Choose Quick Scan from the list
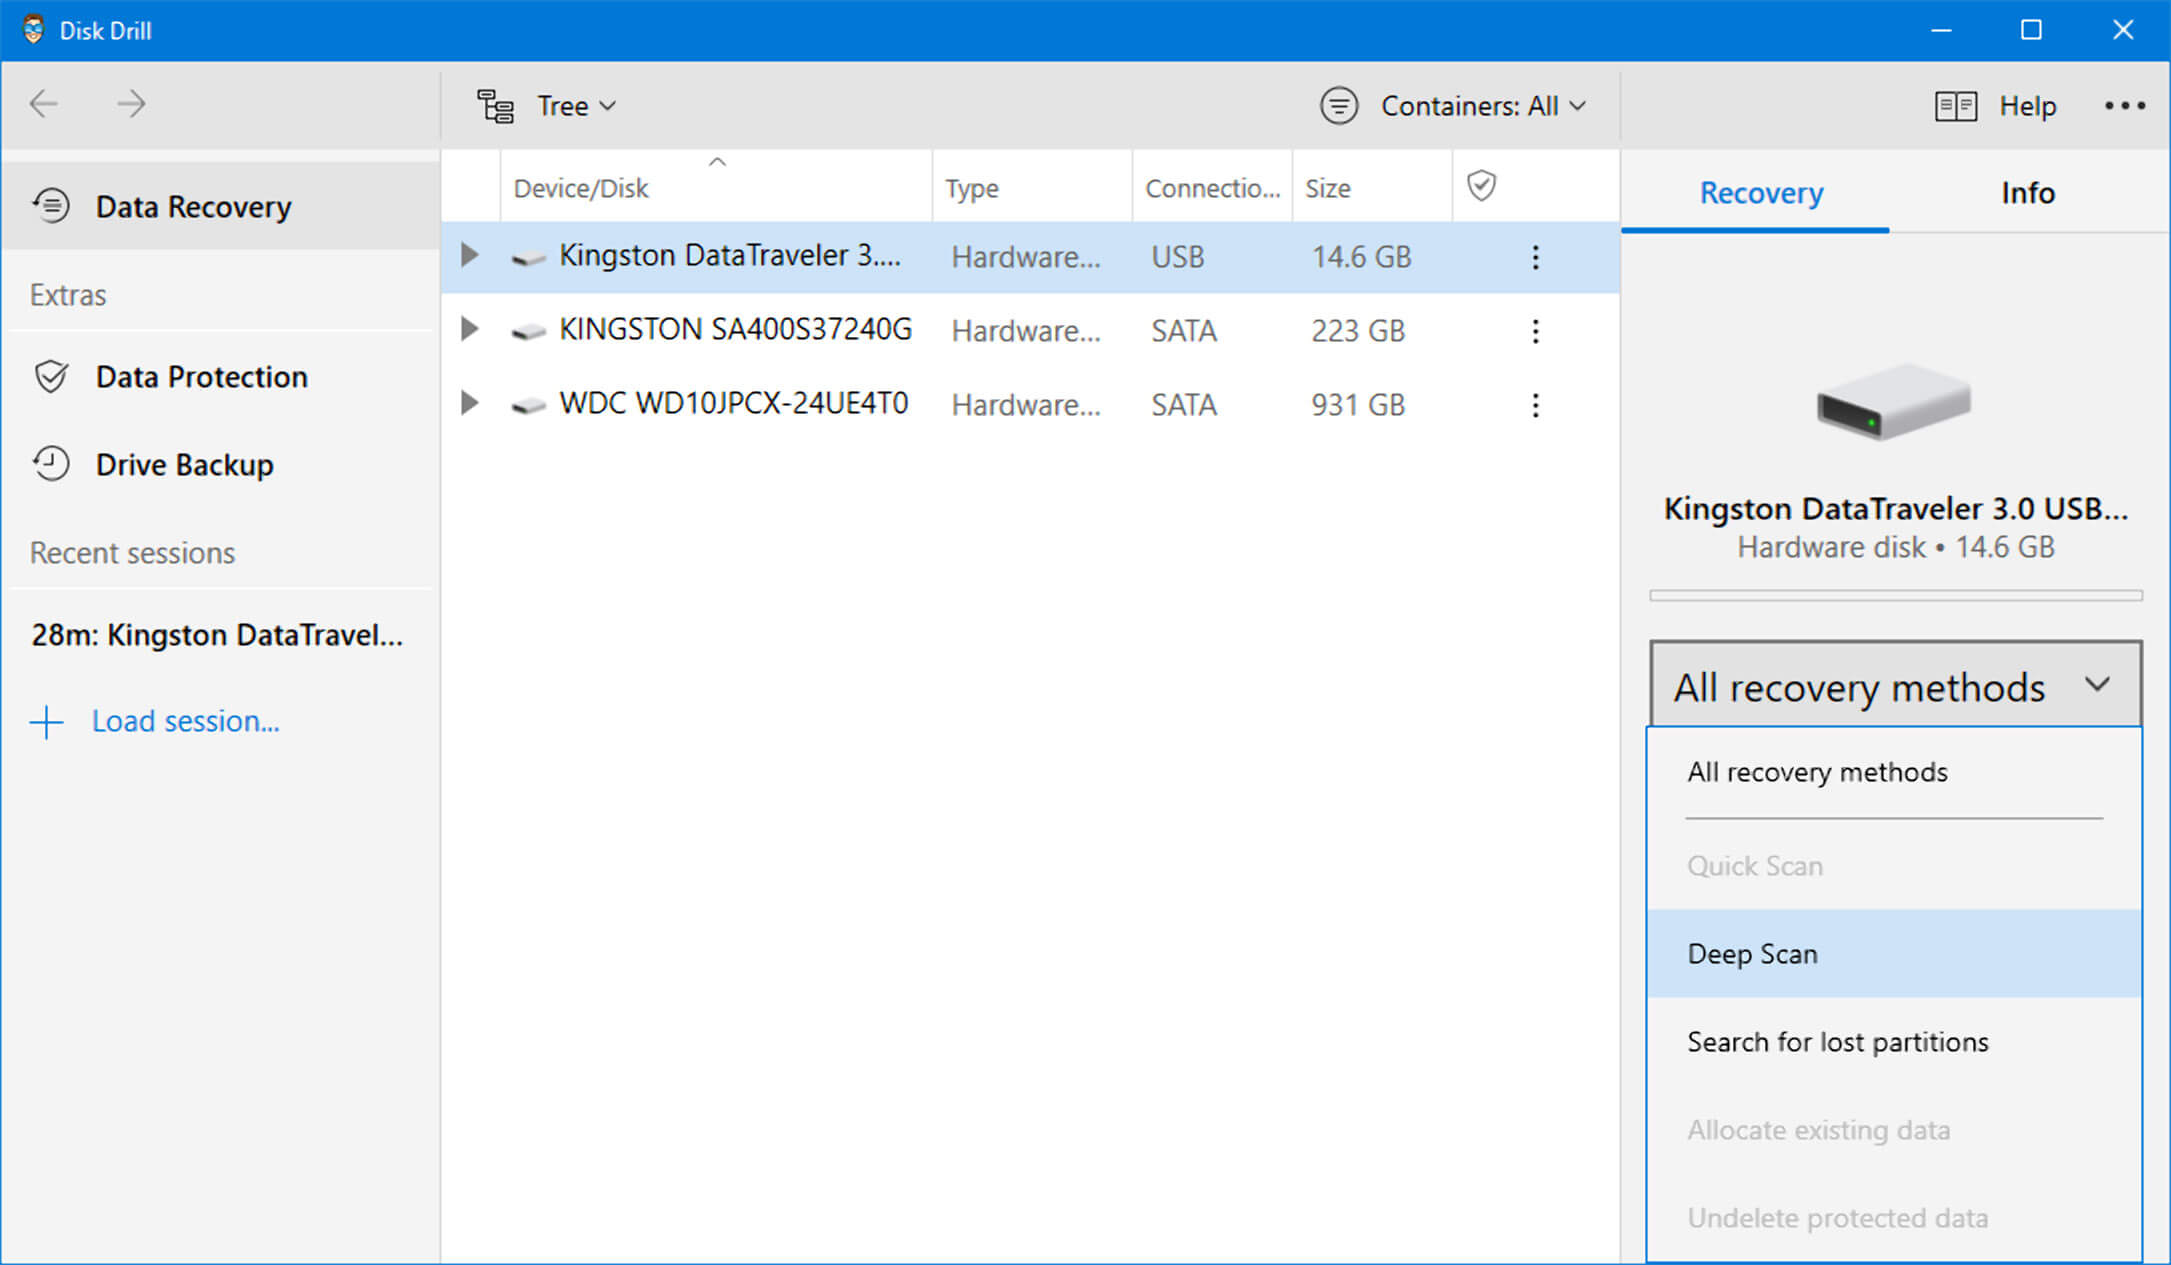The height and width of the screenshot is (1265, 2171). pyautogui.click(x=1895, y=866)
